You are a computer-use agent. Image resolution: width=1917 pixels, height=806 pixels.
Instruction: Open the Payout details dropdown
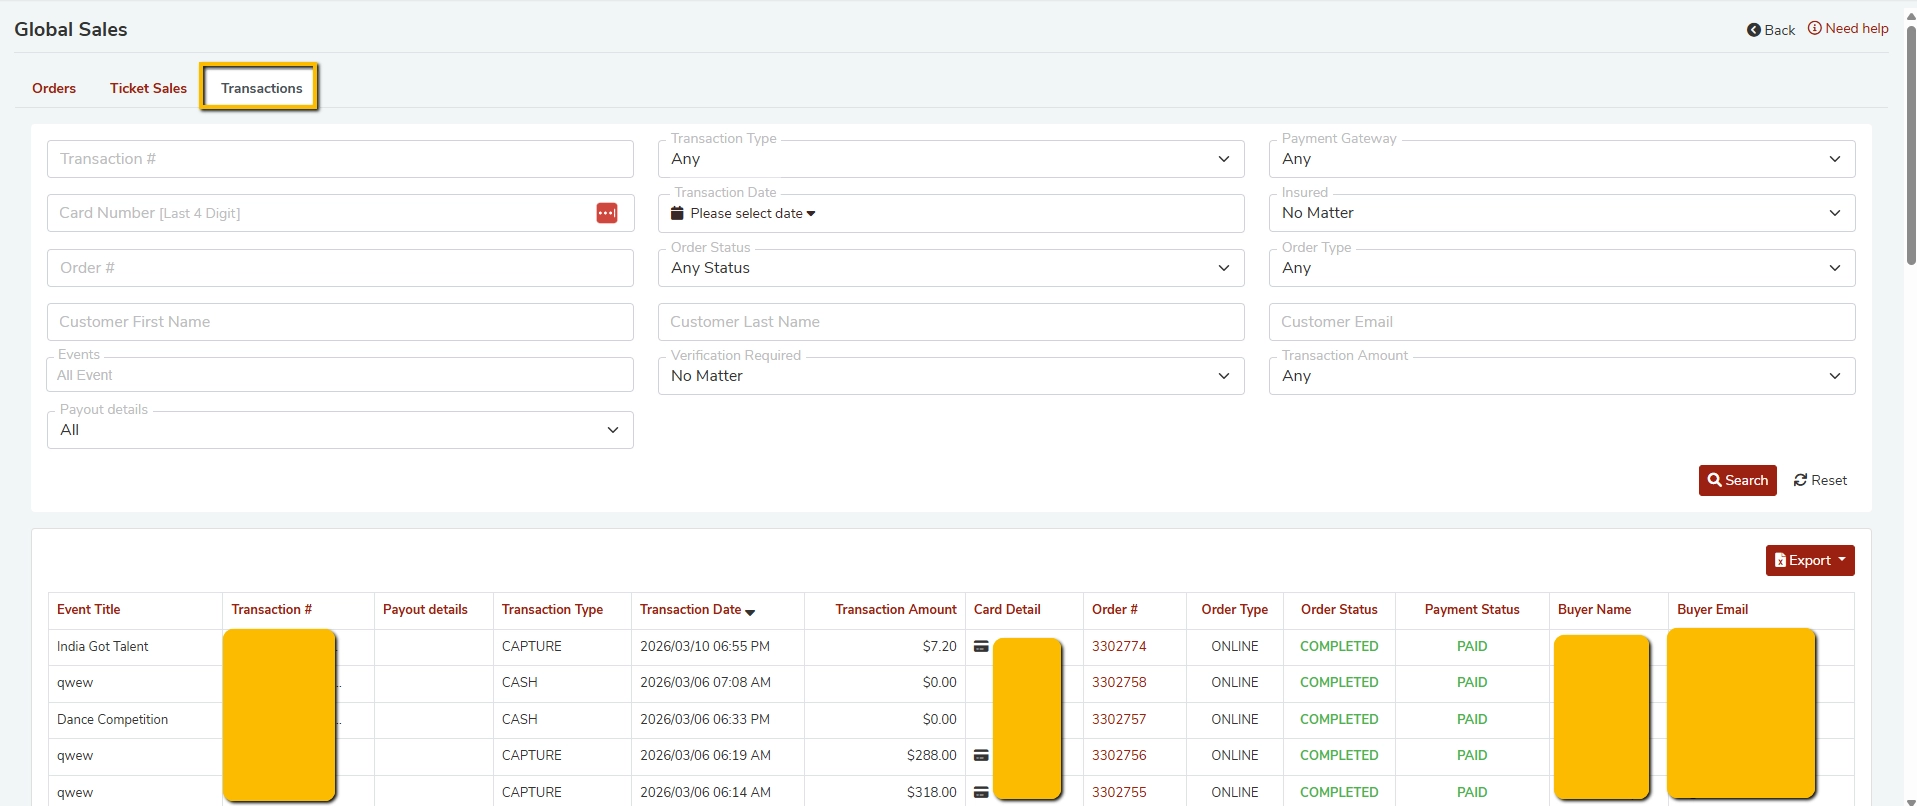click(340, 430)
